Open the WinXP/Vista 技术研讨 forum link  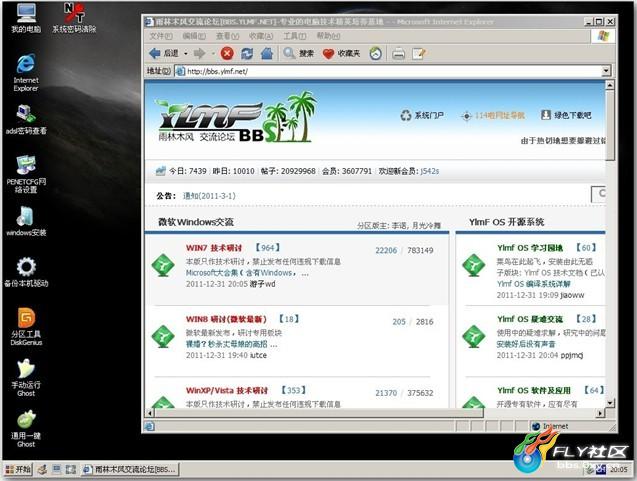pyautogui.click(x=227, y=390)
